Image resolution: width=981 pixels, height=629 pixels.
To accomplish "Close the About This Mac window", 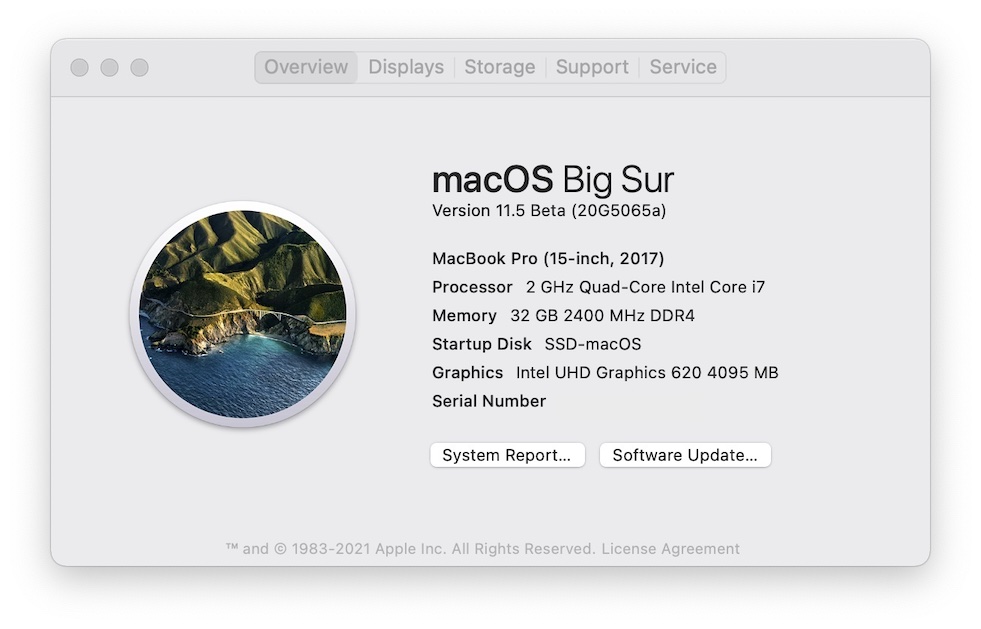I will click(x=79, y=68).
